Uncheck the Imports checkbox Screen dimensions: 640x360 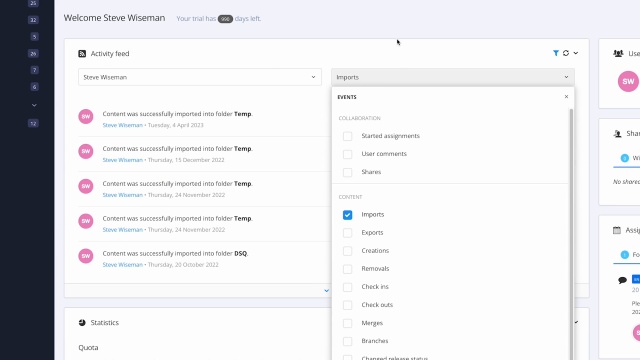tap(347, 215)
